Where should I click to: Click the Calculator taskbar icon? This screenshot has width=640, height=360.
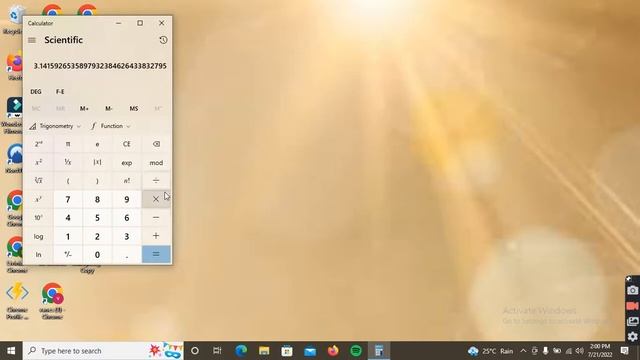379,351
